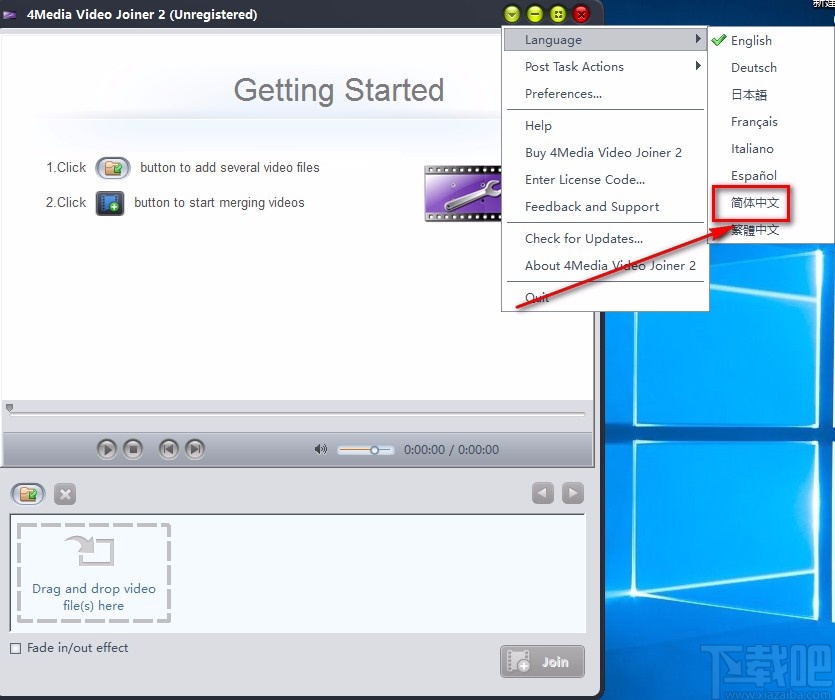
Task: Select the Help menu item
Action: point(605,126)
